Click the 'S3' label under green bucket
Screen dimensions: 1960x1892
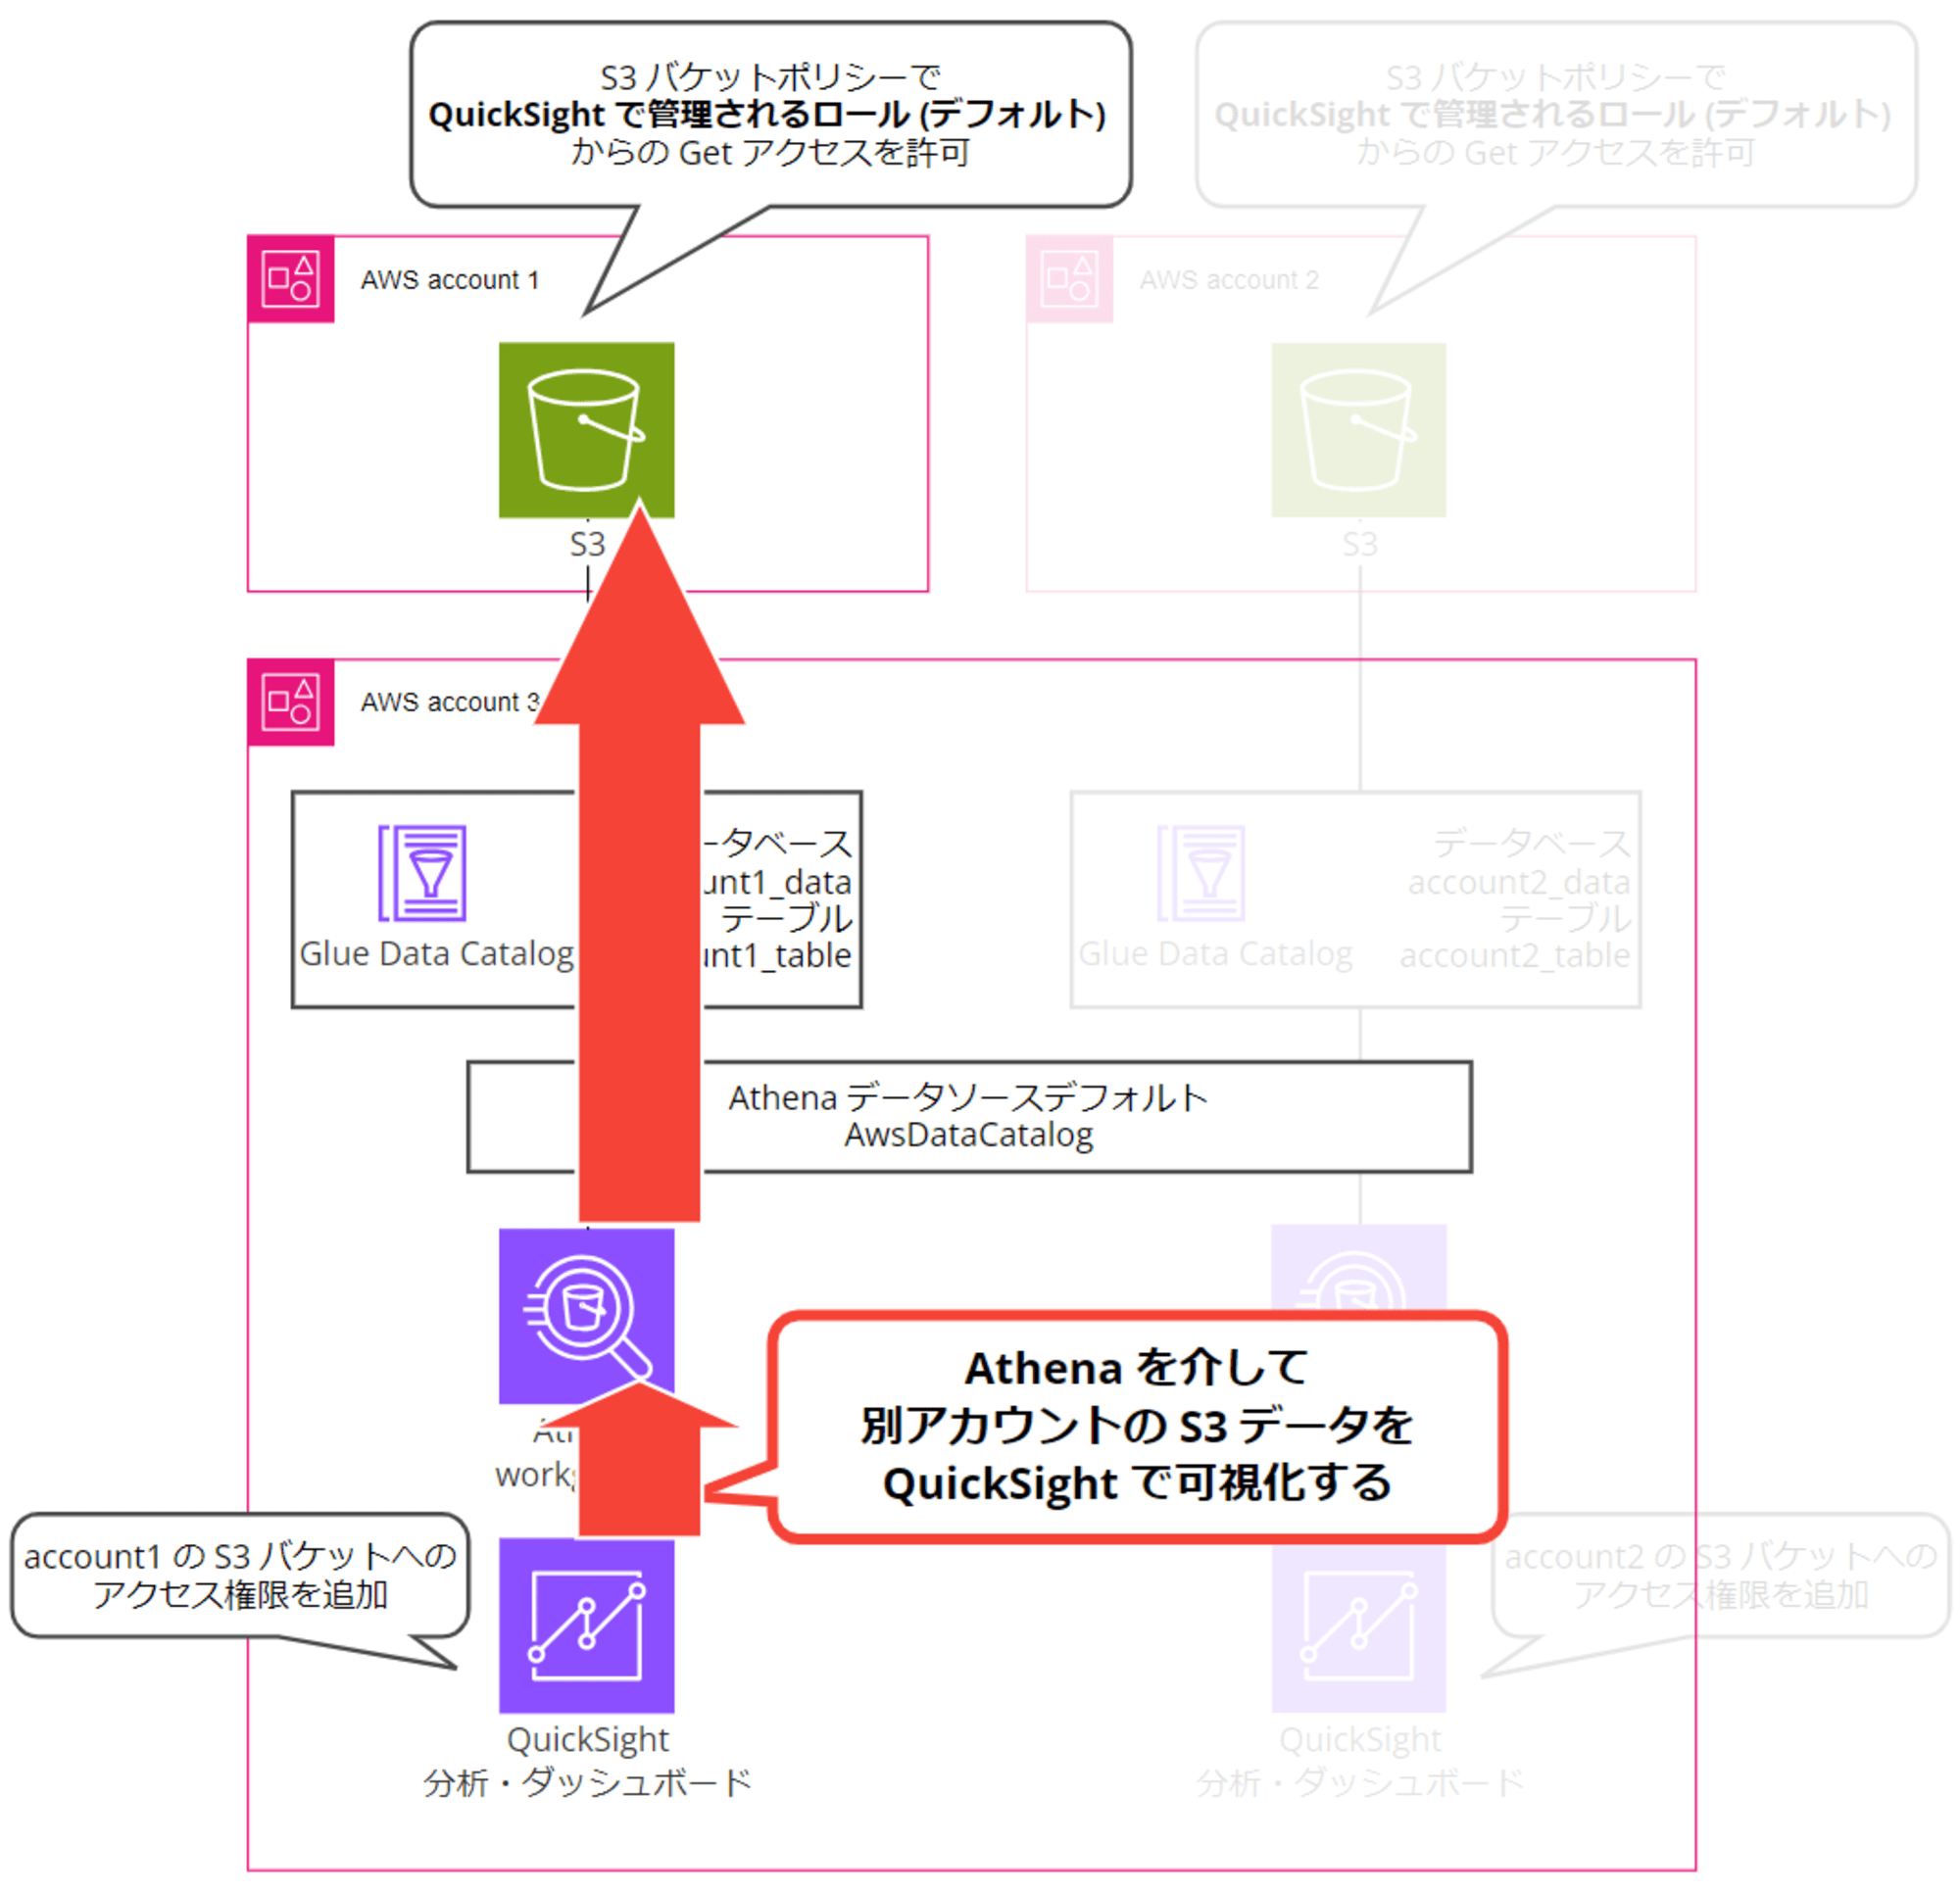coord(587,545)
